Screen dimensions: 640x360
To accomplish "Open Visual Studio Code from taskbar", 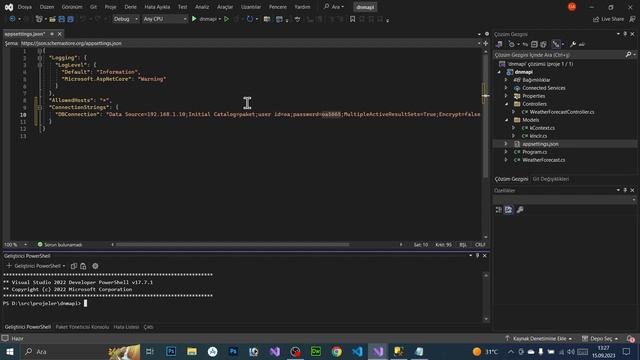I will click(358, 351).
